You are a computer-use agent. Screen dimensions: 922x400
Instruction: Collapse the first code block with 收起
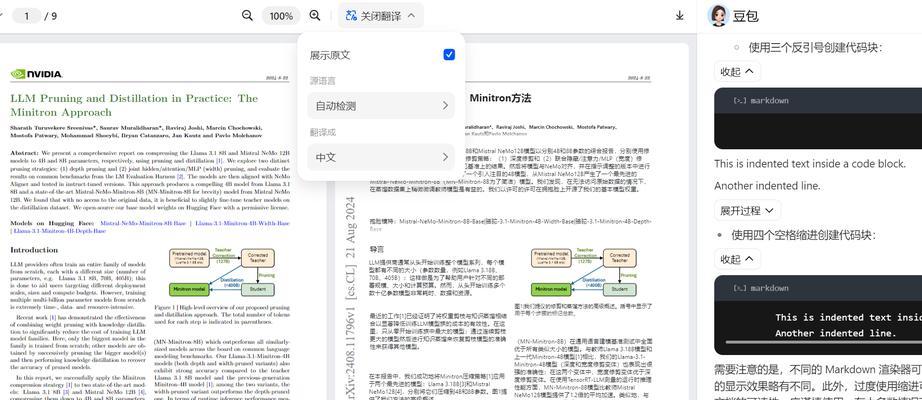(x=737, y=72)
